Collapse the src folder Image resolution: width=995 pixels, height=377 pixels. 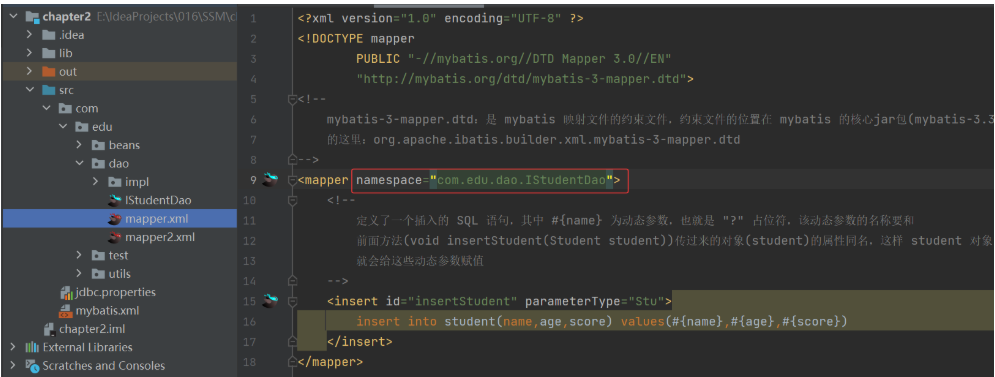tap(30, 90)
